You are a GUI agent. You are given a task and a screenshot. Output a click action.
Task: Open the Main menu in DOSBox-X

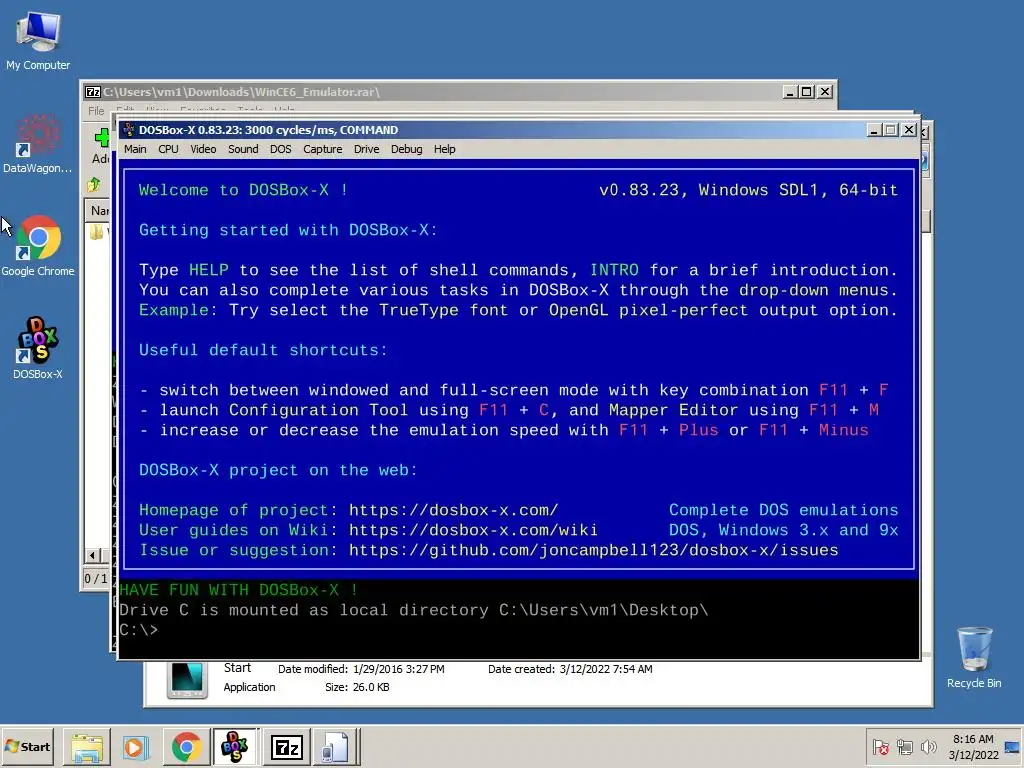[135, 149]
